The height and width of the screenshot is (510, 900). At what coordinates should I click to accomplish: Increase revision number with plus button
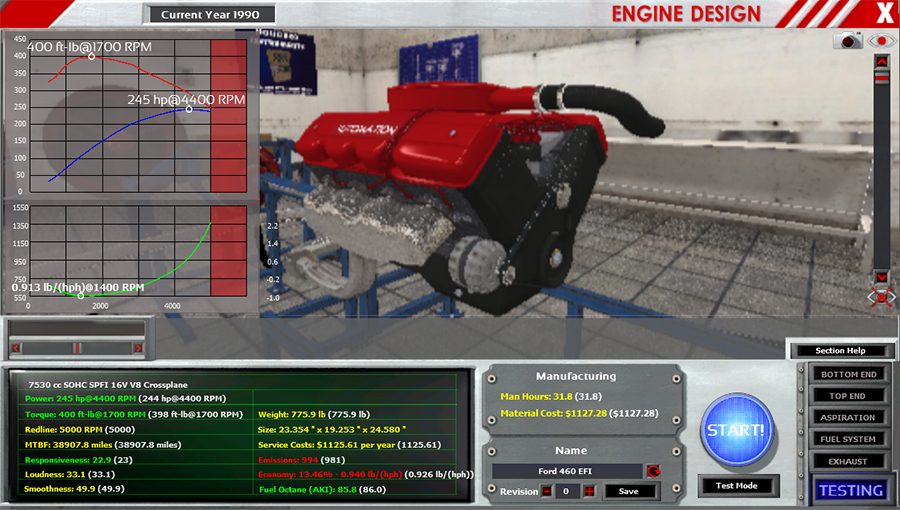[589, 491]
